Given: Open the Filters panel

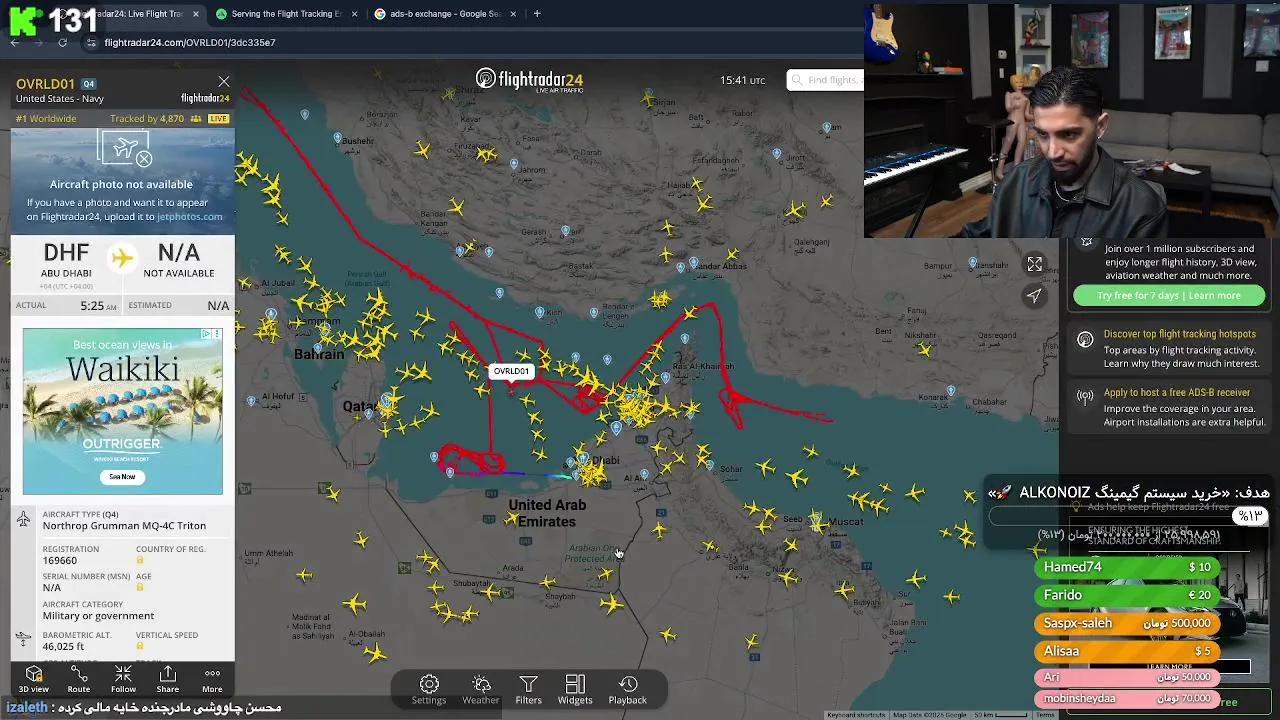Looking at the screenshot, I should (x=528, y=690).
